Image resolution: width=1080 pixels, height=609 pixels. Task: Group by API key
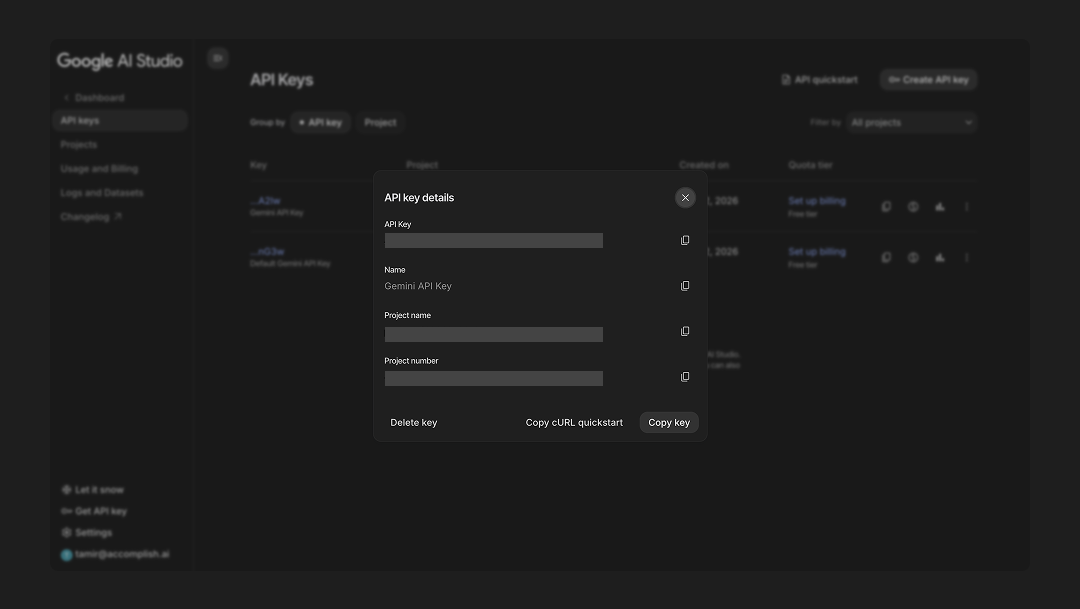pos(320,123)
